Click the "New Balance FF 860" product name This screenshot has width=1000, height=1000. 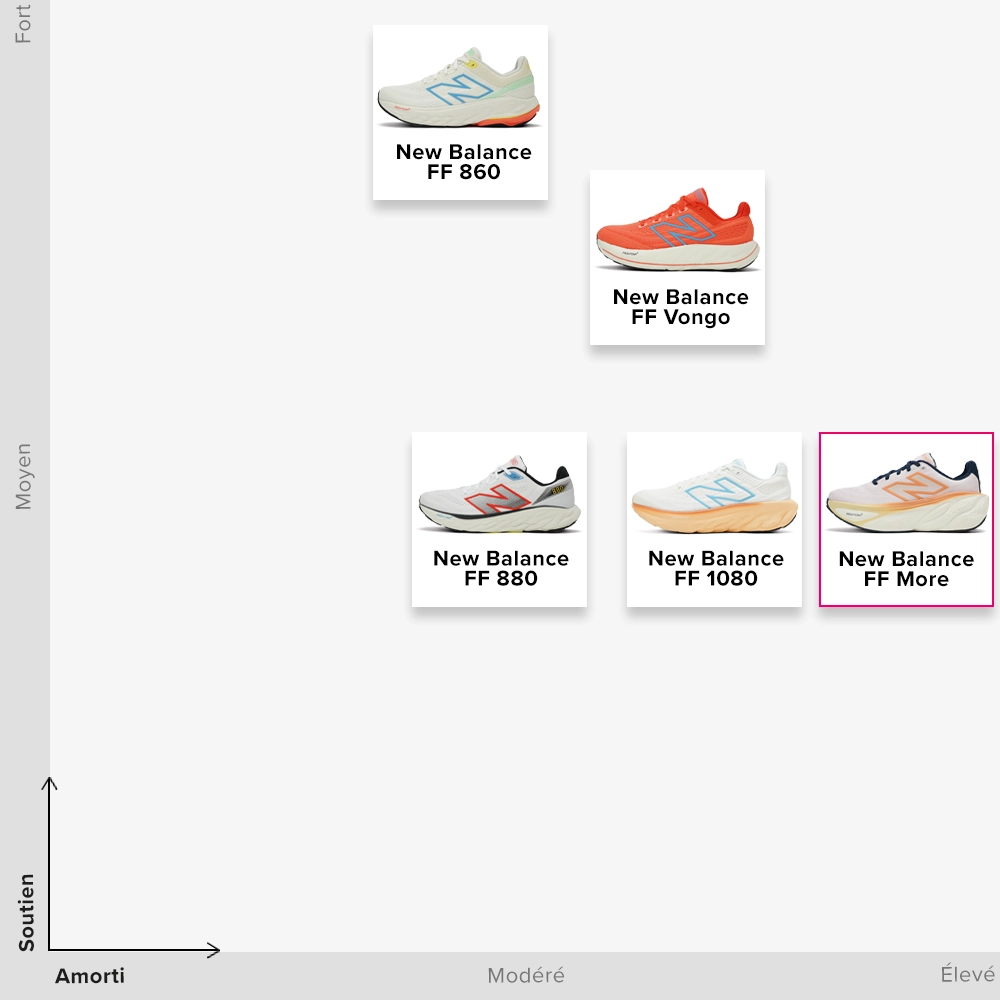tap(463, 162)
